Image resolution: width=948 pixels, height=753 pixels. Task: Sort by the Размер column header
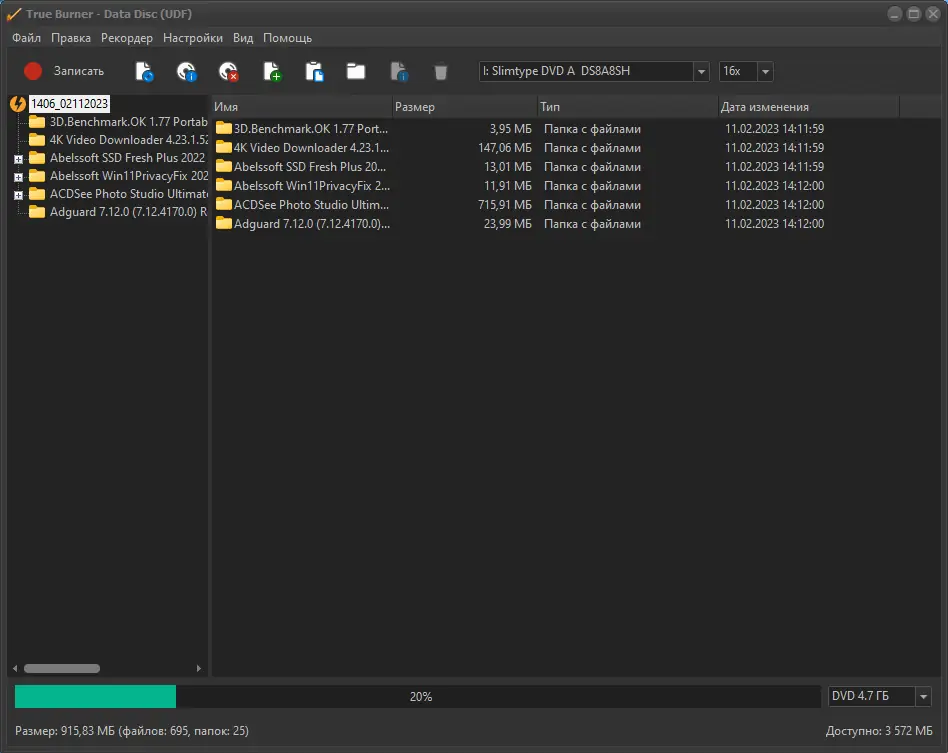pos(464,107)
